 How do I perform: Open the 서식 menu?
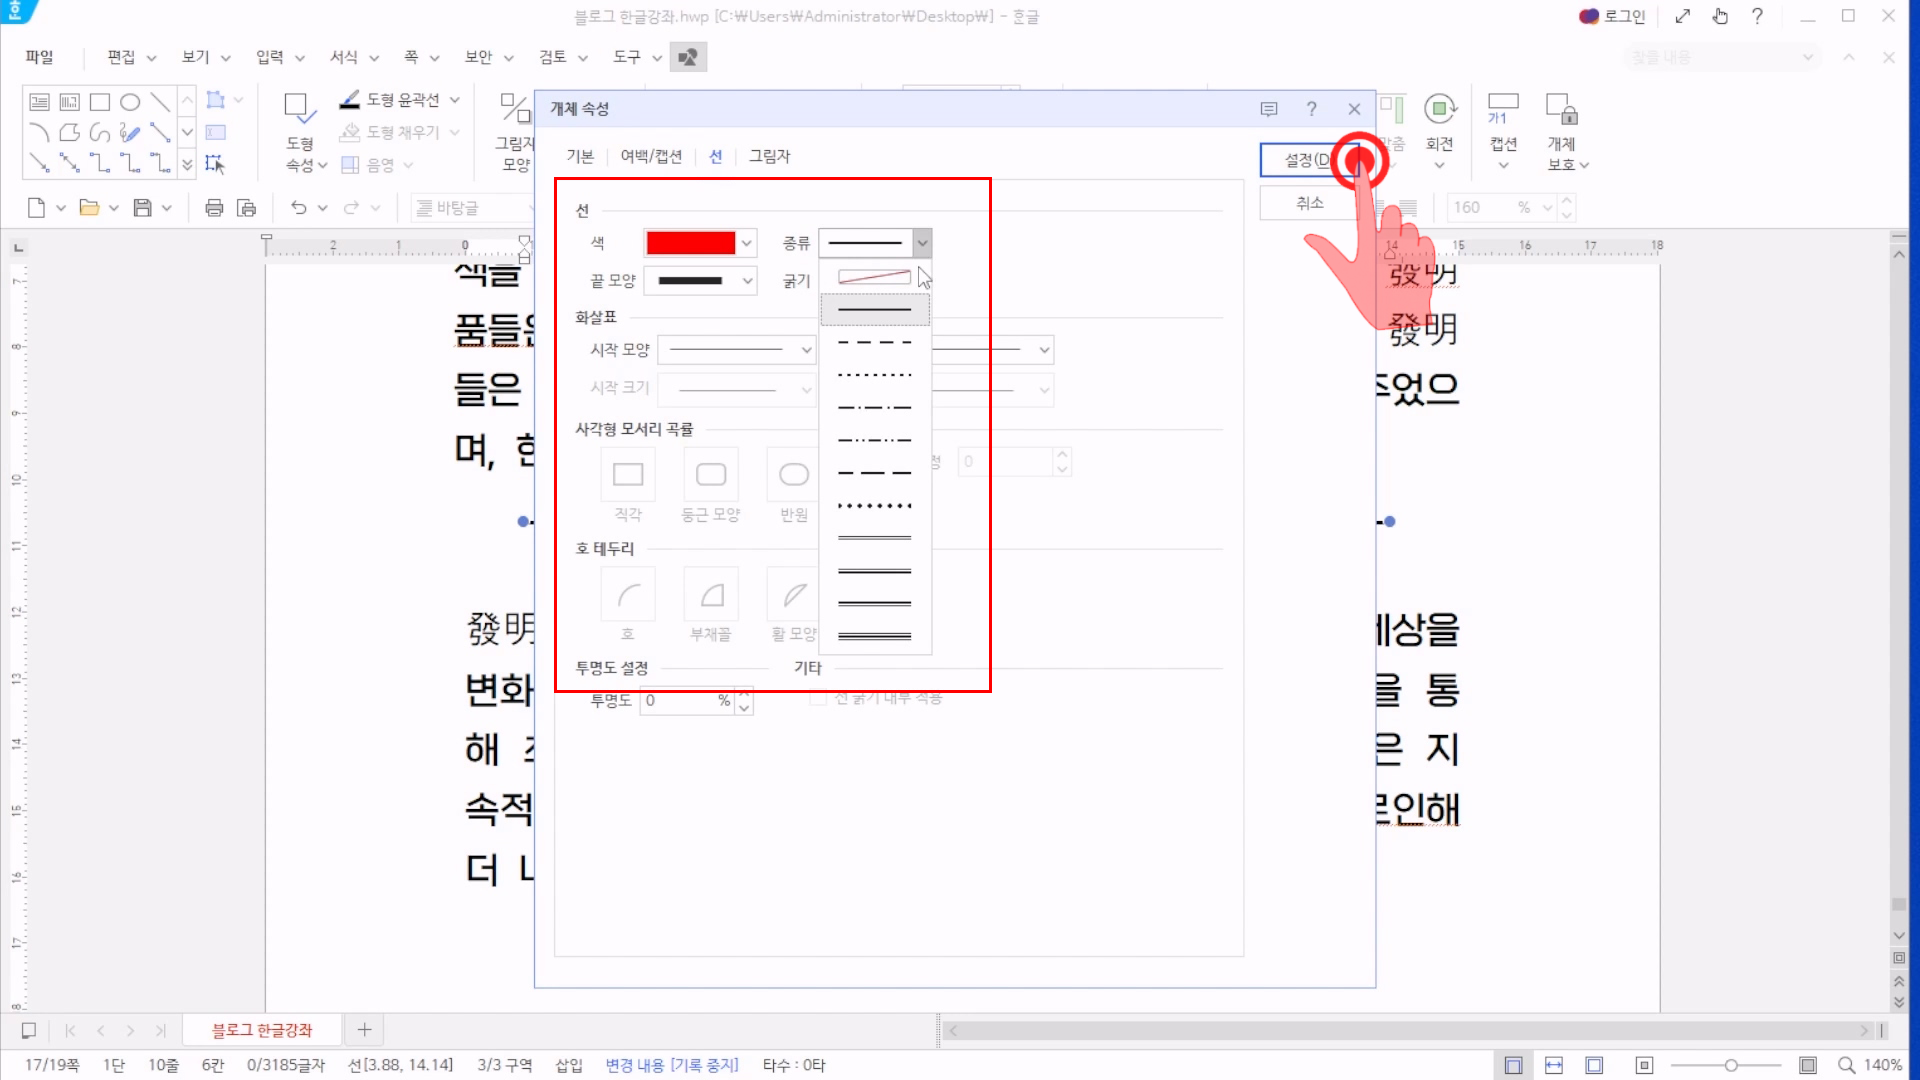tap(344, 57)
